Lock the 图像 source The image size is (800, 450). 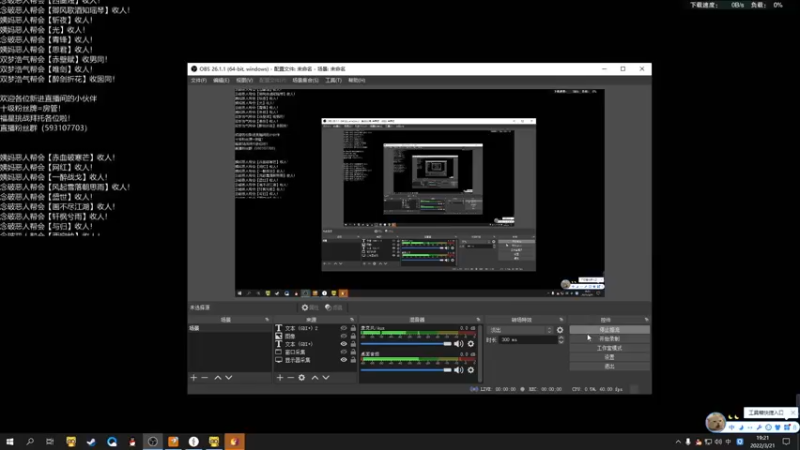[353, 336]
